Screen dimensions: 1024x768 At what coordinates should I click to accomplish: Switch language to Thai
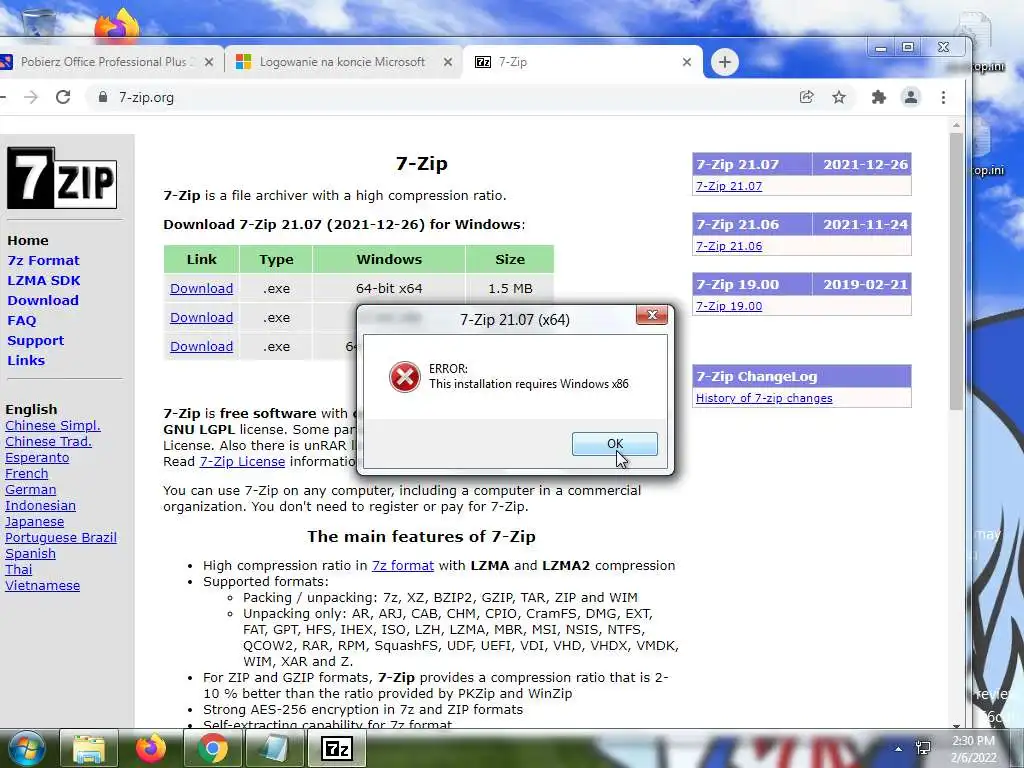(x=18, y=569)
